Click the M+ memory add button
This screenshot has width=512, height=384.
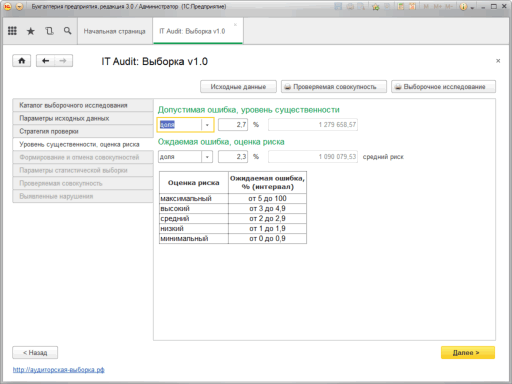pyautogui.click(x=438, y=6)
